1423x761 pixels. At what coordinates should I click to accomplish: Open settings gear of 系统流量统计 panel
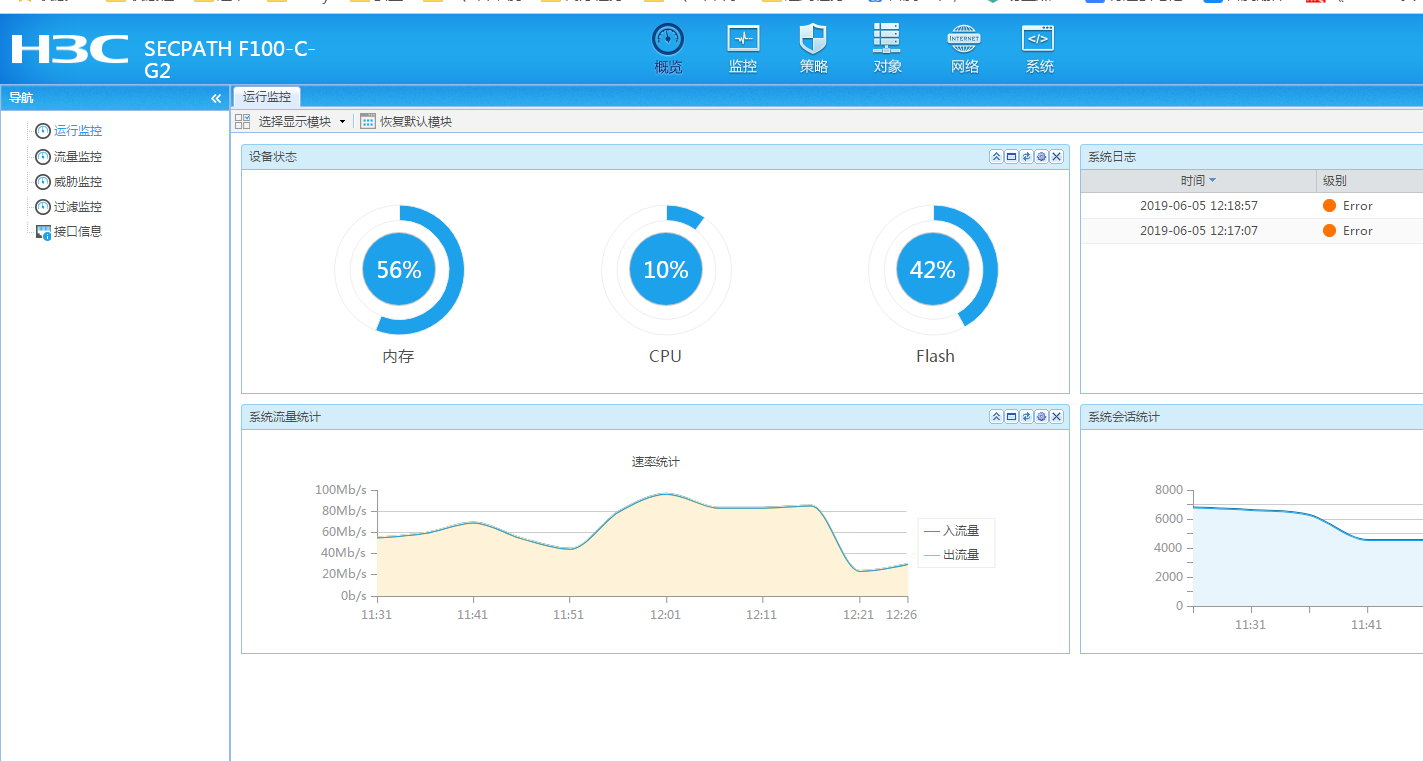tap(1041, 417)
